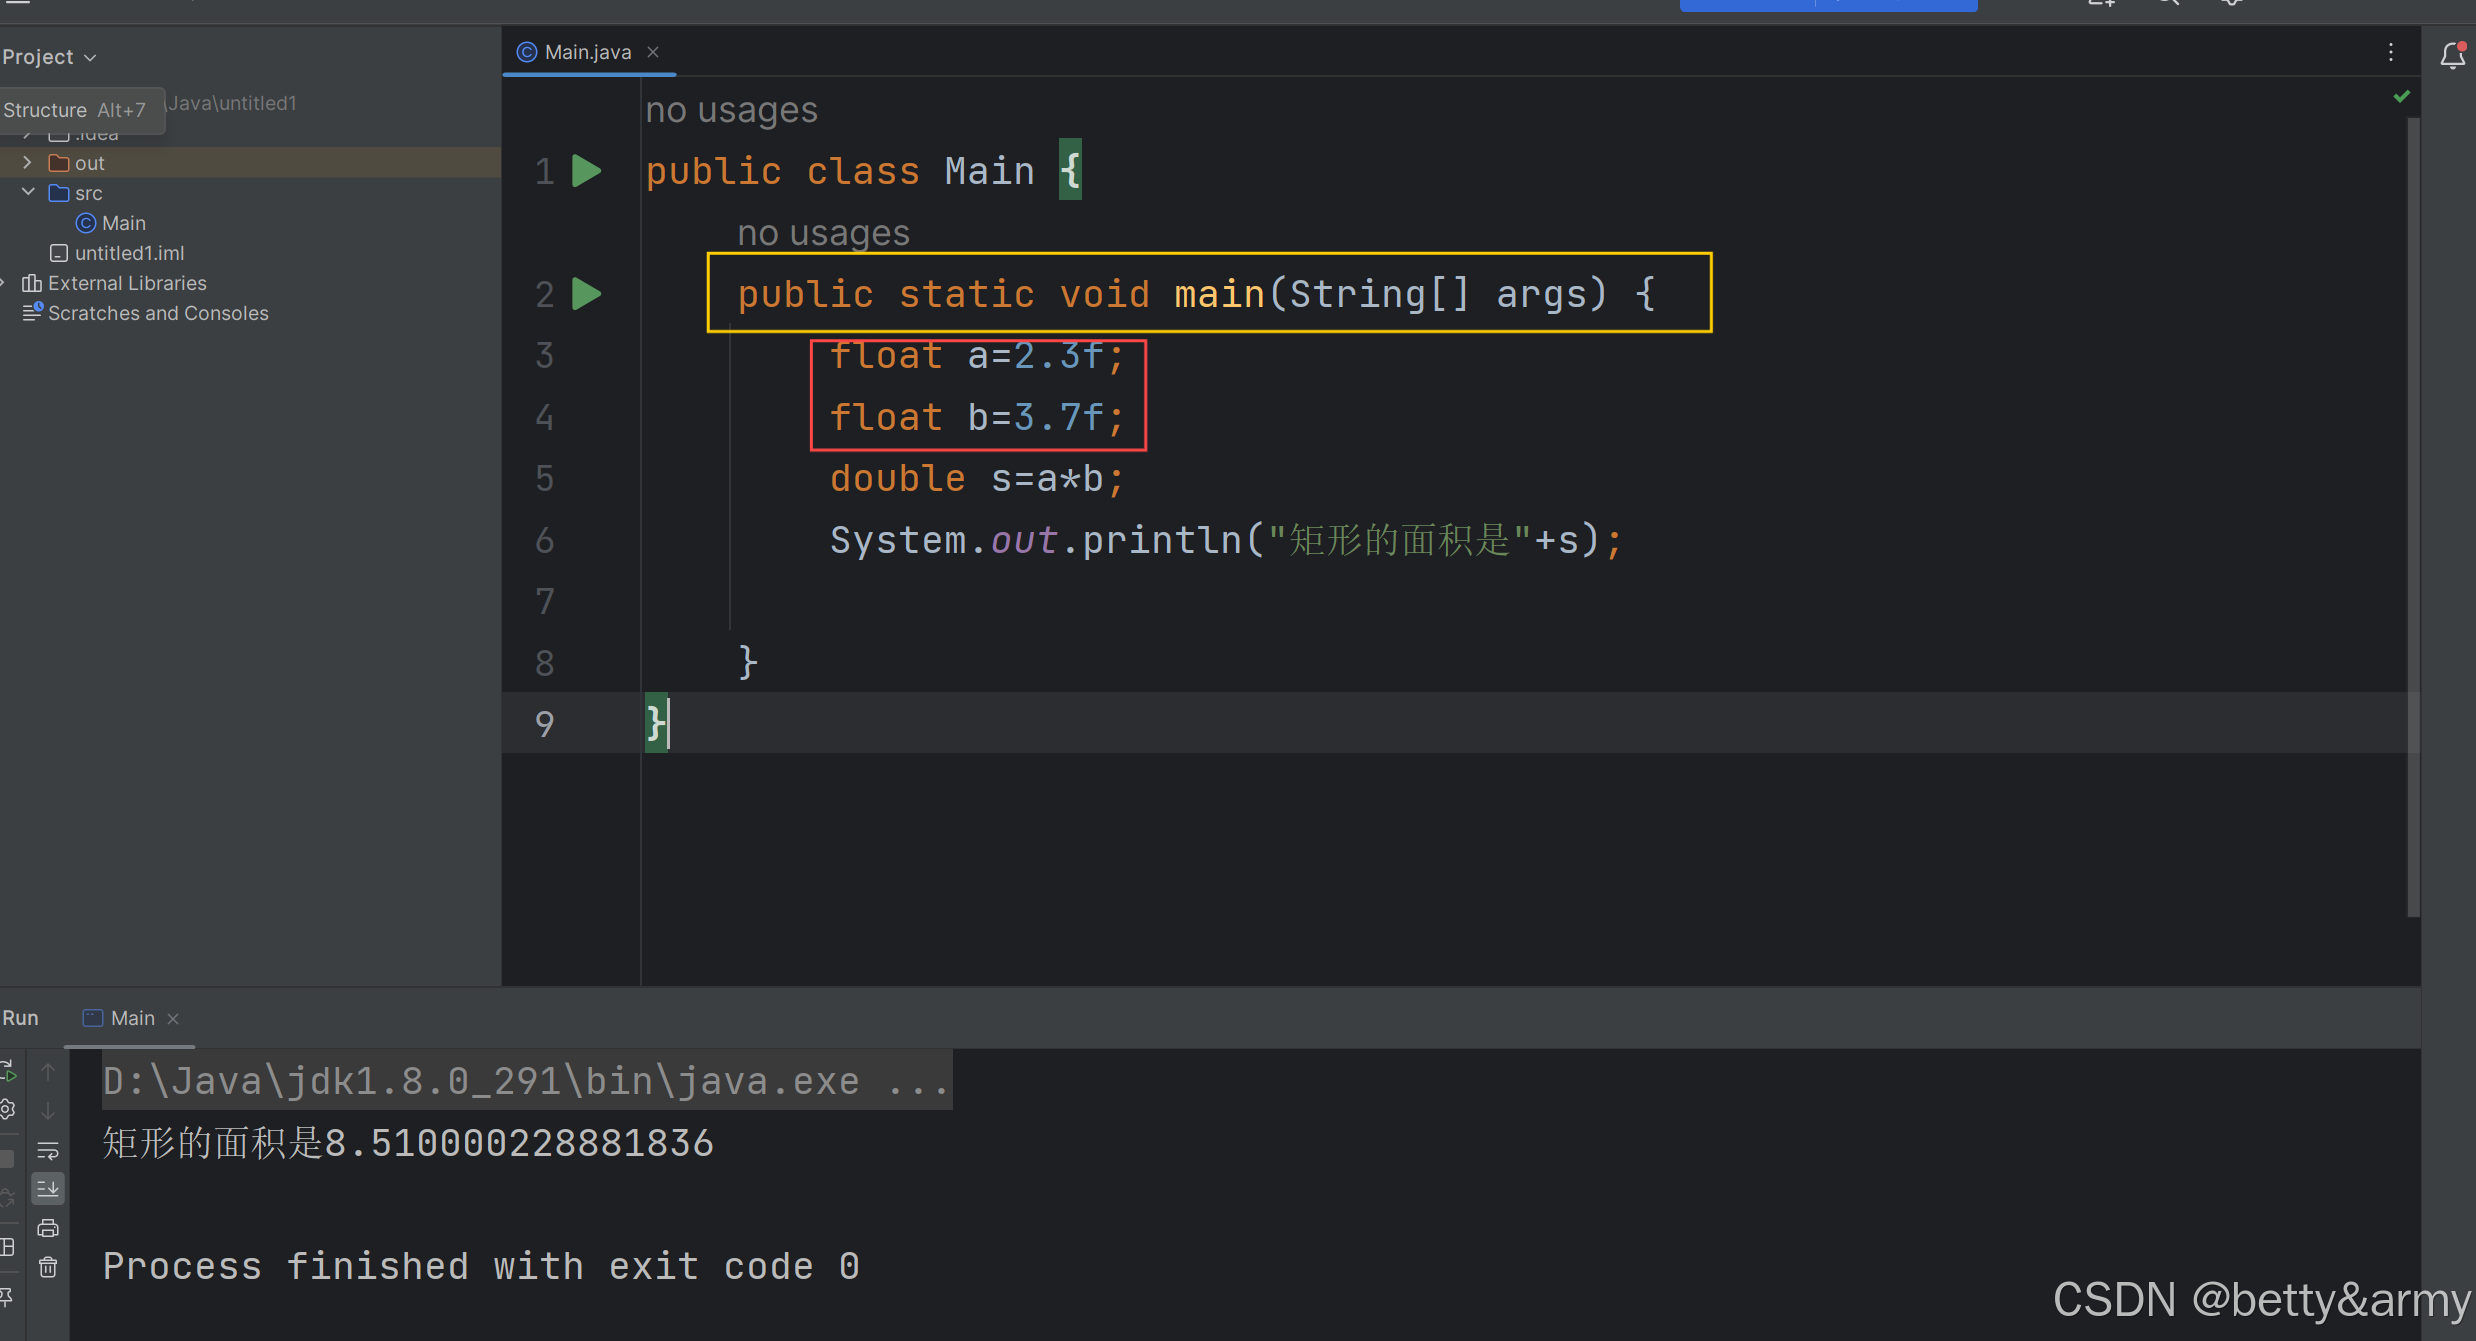Viewport: 2476px width, 1341px height.
Task: Toggle scroll to end in console
Action: [x=48, y=1189]
